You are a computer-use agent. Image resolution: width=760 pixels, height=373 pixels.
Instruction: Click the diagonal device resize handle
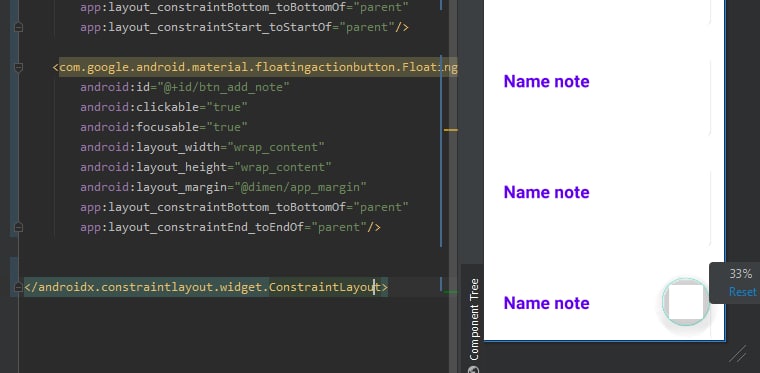click(x=737, y=354)
